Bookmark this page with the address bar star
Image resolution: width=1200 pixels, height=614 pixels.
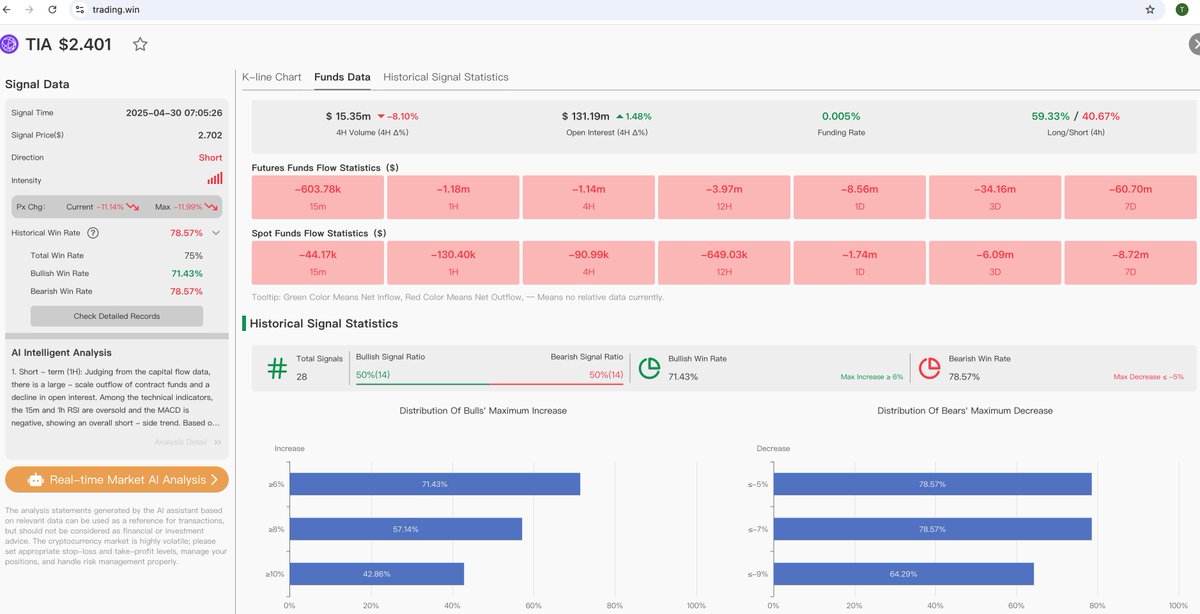click(x=1150, y=9)
